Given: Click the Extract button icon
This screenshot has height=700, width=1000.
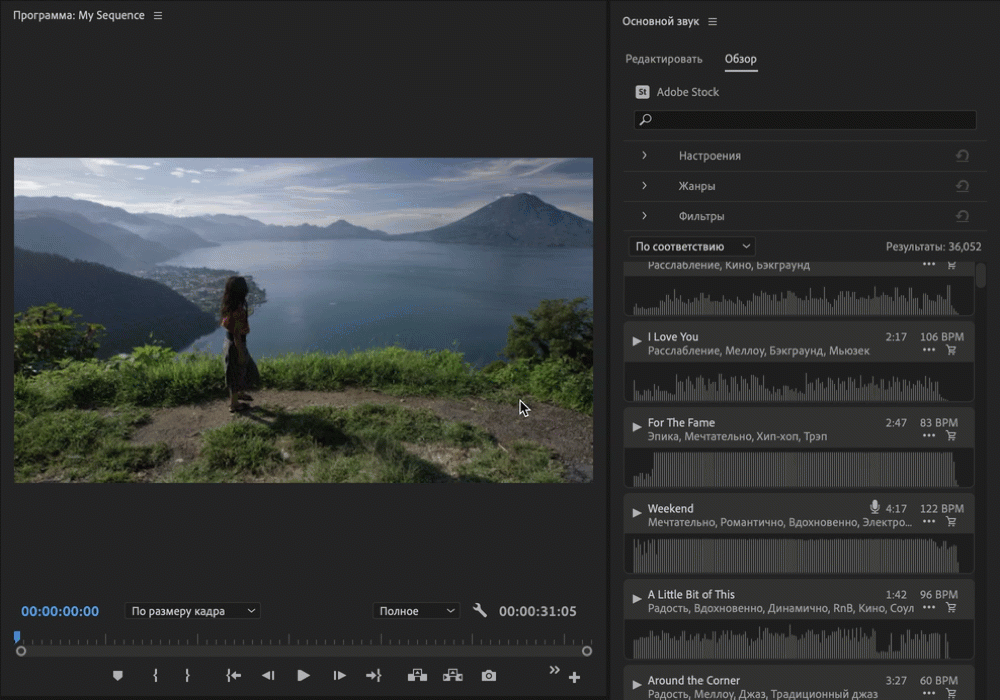Looking at the screenshot, I should tap(453, 676).
